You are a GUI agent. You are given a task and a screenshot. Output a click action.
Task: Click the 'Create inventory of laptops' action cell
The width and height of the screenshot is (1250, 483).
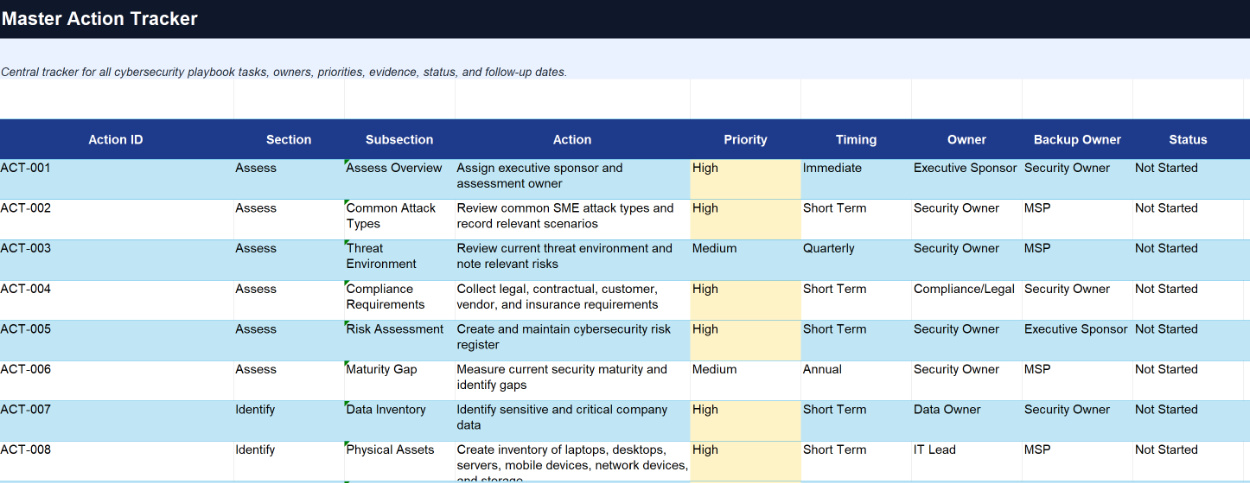(x=572, y=461)
